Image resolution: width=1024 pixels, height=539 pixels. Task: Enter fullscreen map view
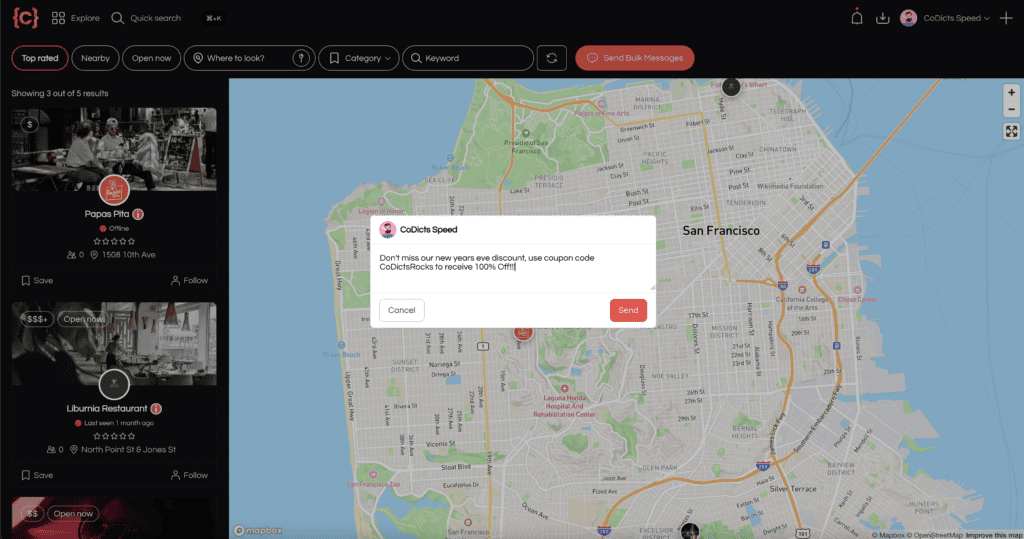pos(1011,131)
